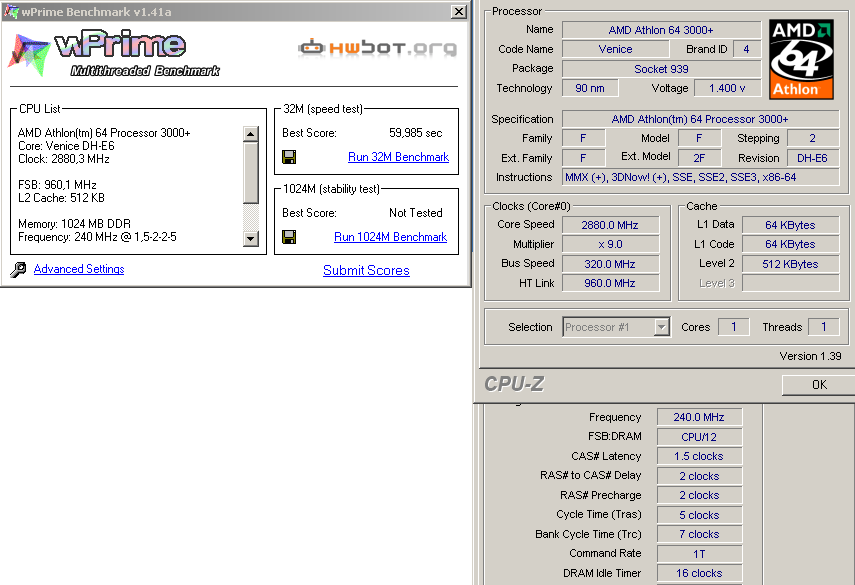Click the Bank Cycle Time value '7 clocks'
Image resolution: width=855 pixels, height=585 pixels.
tap(699, 534)
